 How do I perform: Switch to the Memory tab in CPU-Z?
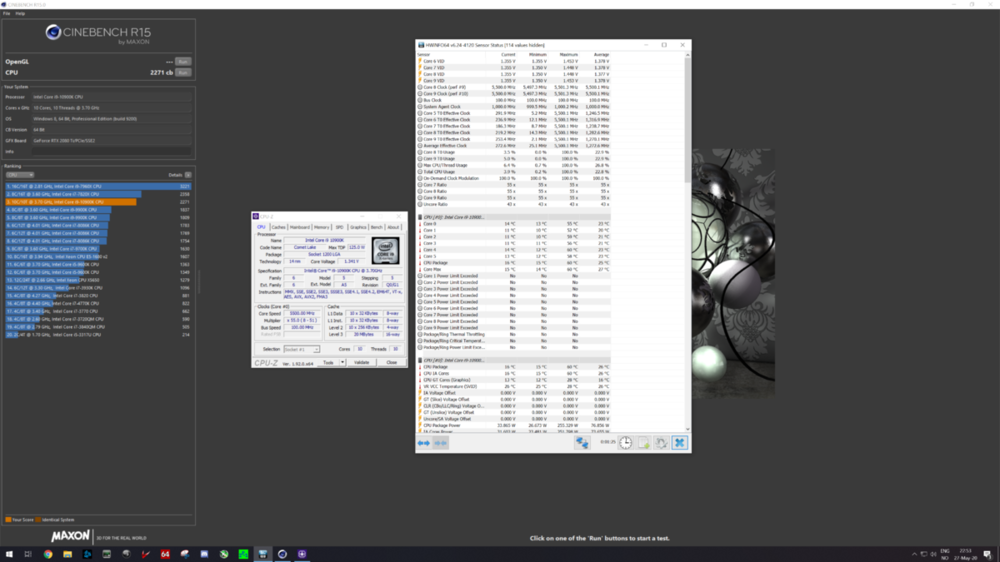321,227
